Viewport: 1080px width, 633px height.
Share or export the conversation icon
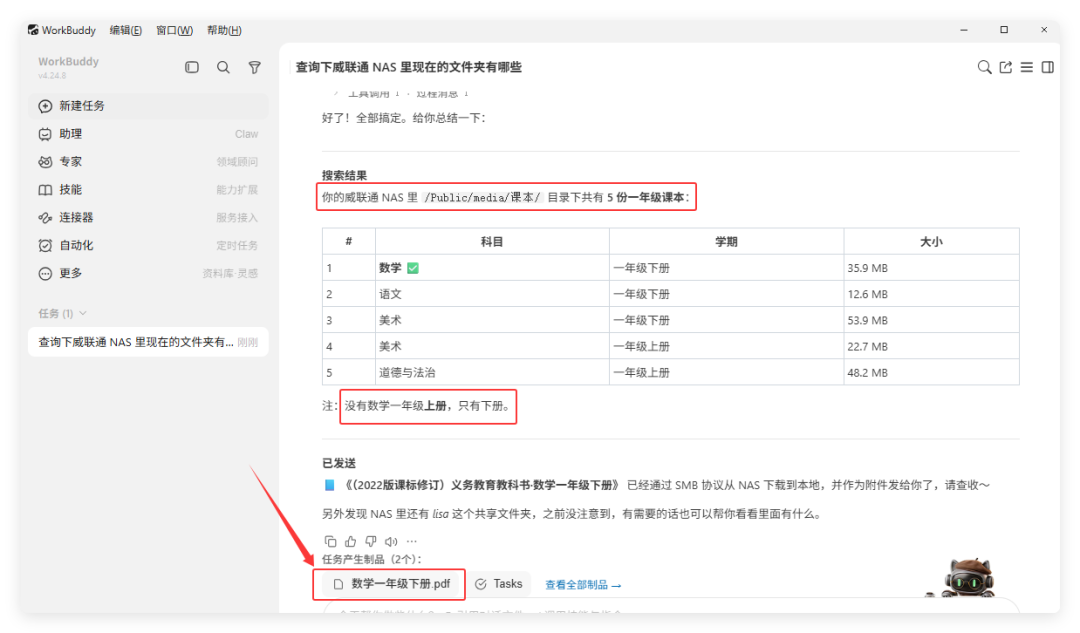tap(1006, 67)
